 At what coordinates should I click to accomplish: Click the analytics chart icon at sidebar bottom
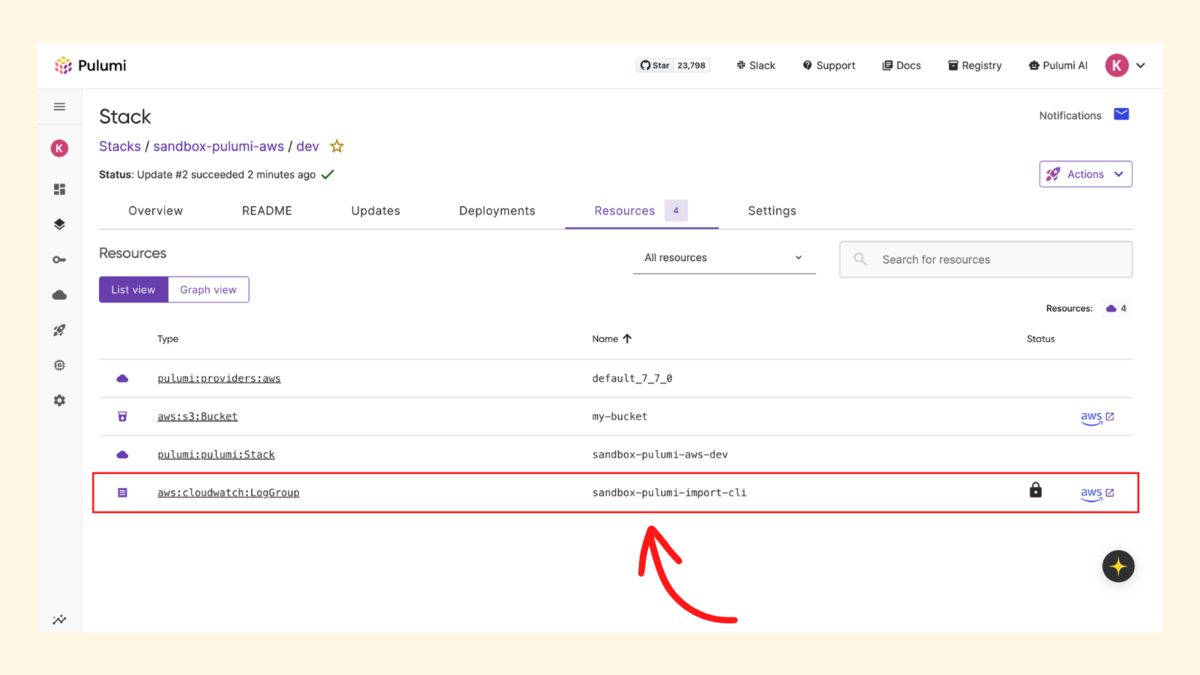[x=60, y=620]
